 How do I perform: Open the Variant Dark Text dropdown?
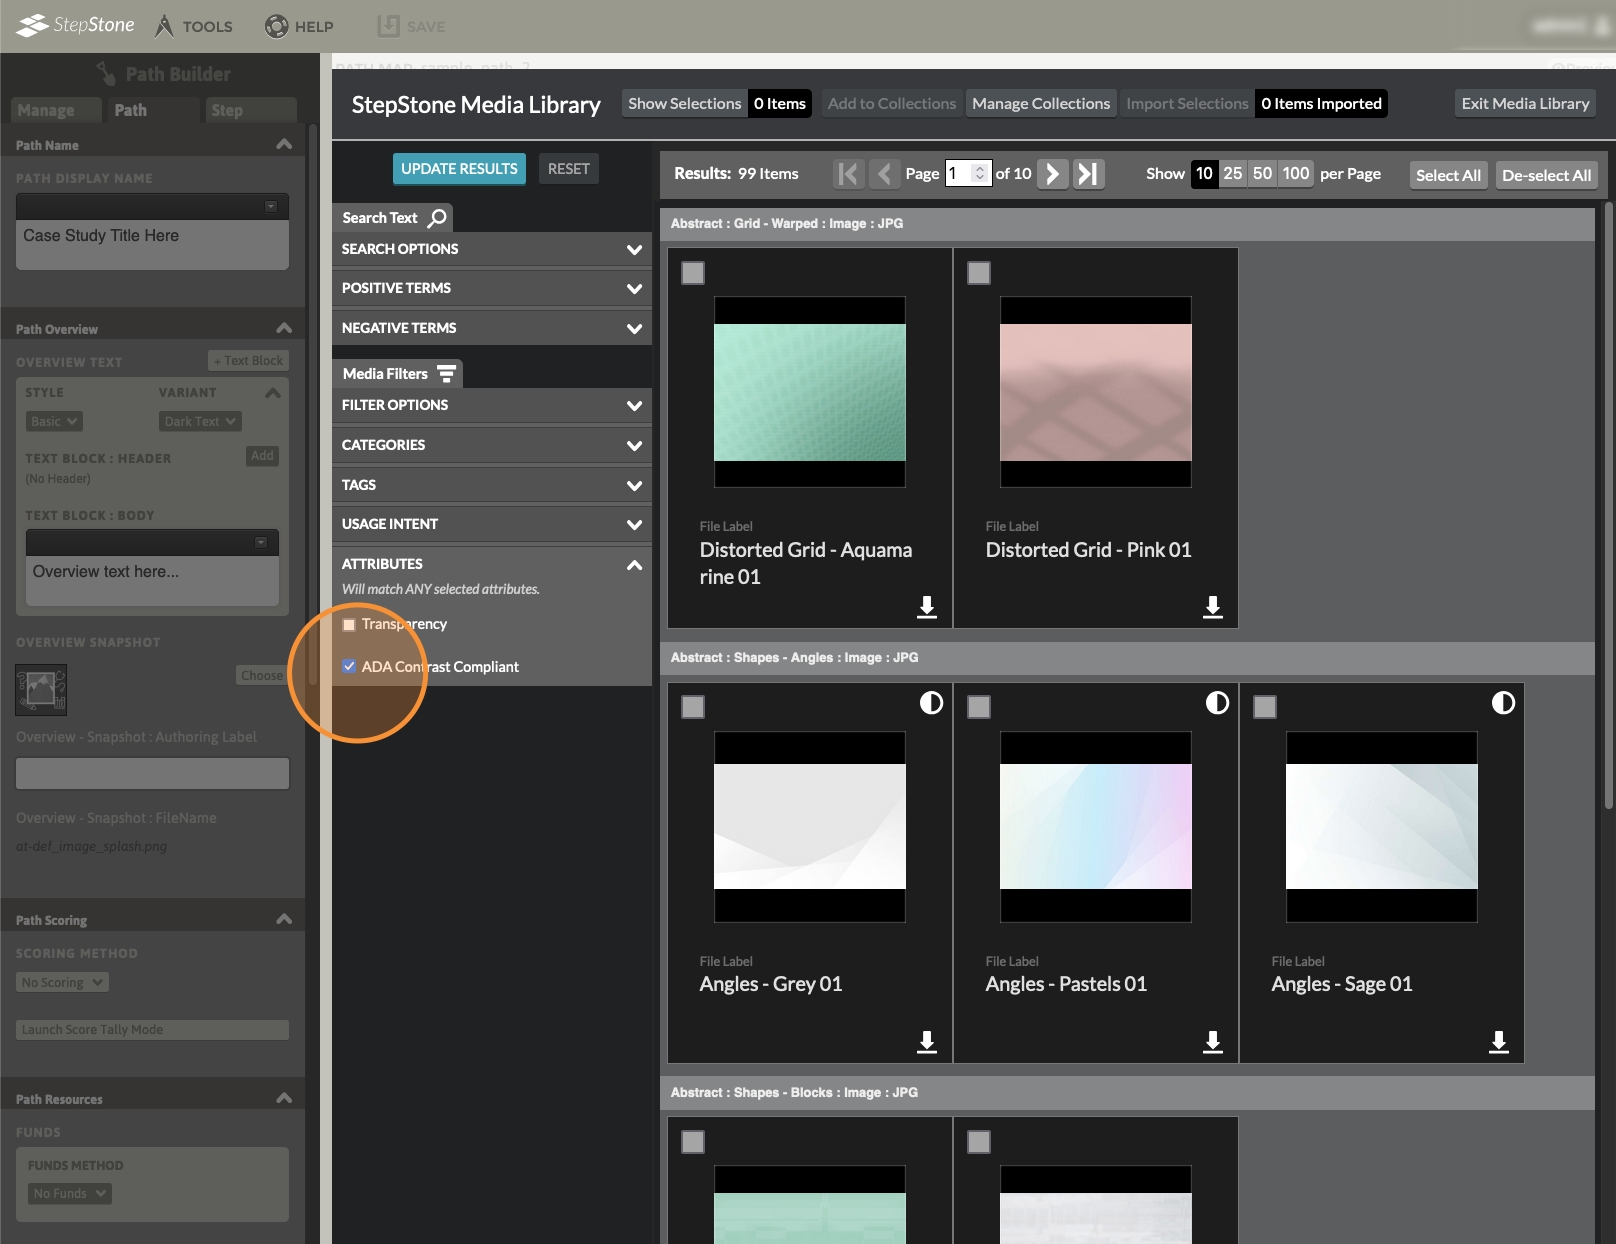[x=200, y=422]
